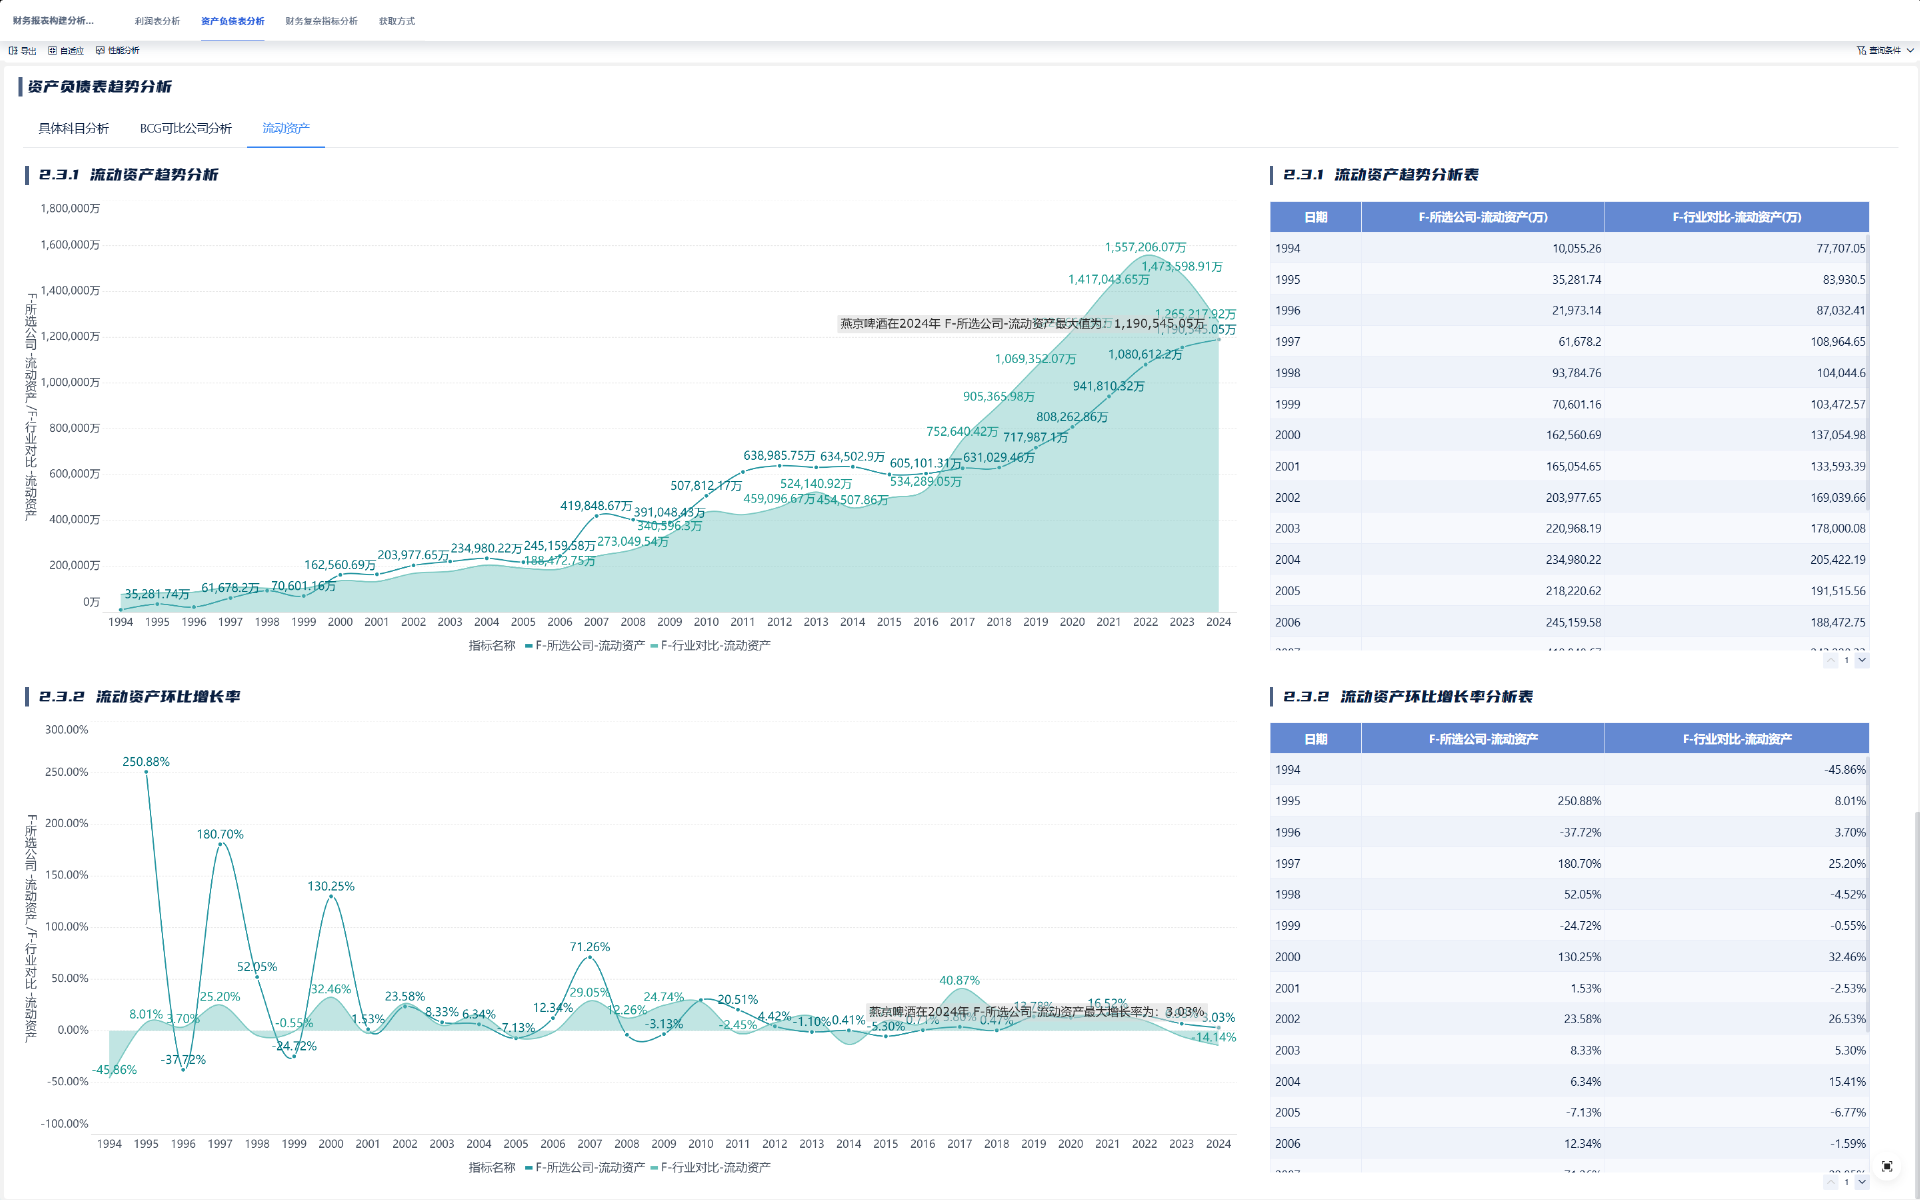This screenshot has width=1920, height=1200.
Task: Go to next page of 趋势分析表 table
Action: pos(1862,660)
